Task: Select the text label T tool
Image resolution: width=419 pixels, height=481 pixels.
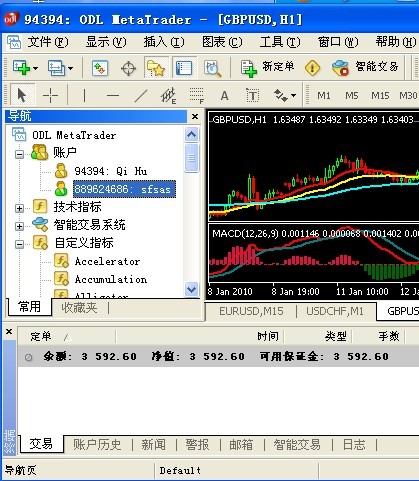Action: click(252, 96)
